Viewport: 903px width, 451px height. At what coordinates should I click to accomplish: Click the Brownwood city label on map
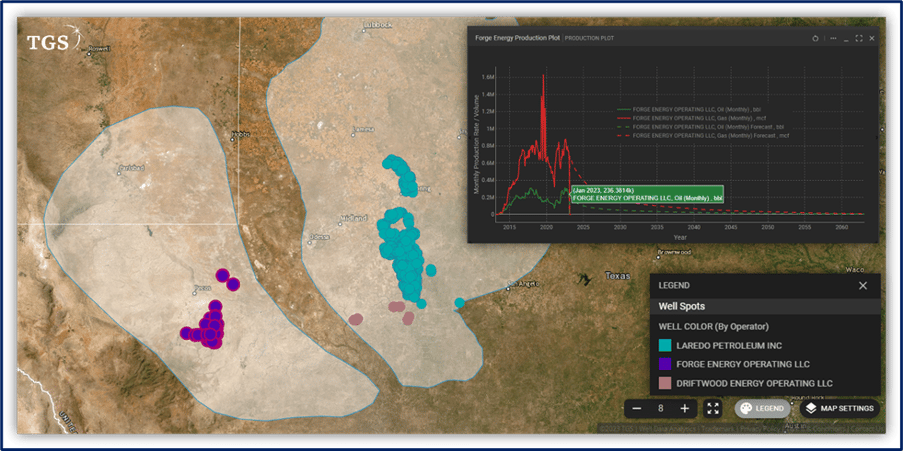coord(674,252)
